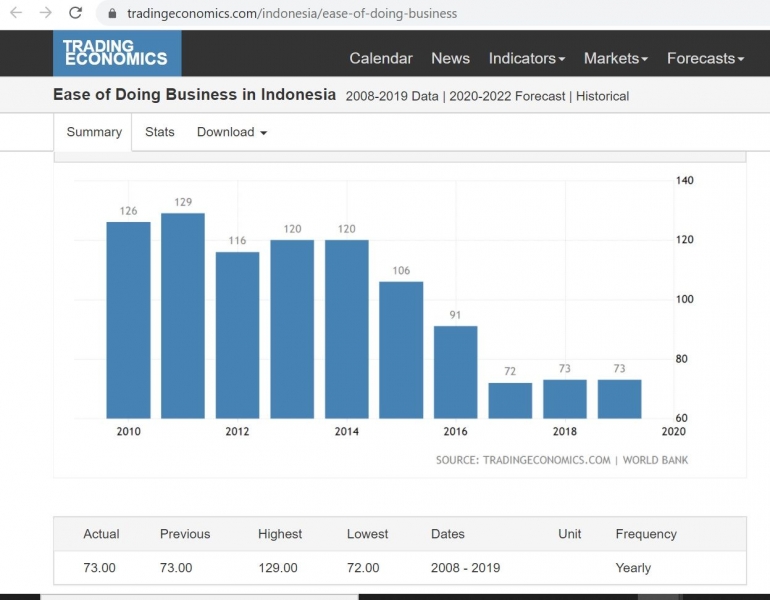
Task: Click the Lowest value 72.00
Action: click(x=363, y=568)
